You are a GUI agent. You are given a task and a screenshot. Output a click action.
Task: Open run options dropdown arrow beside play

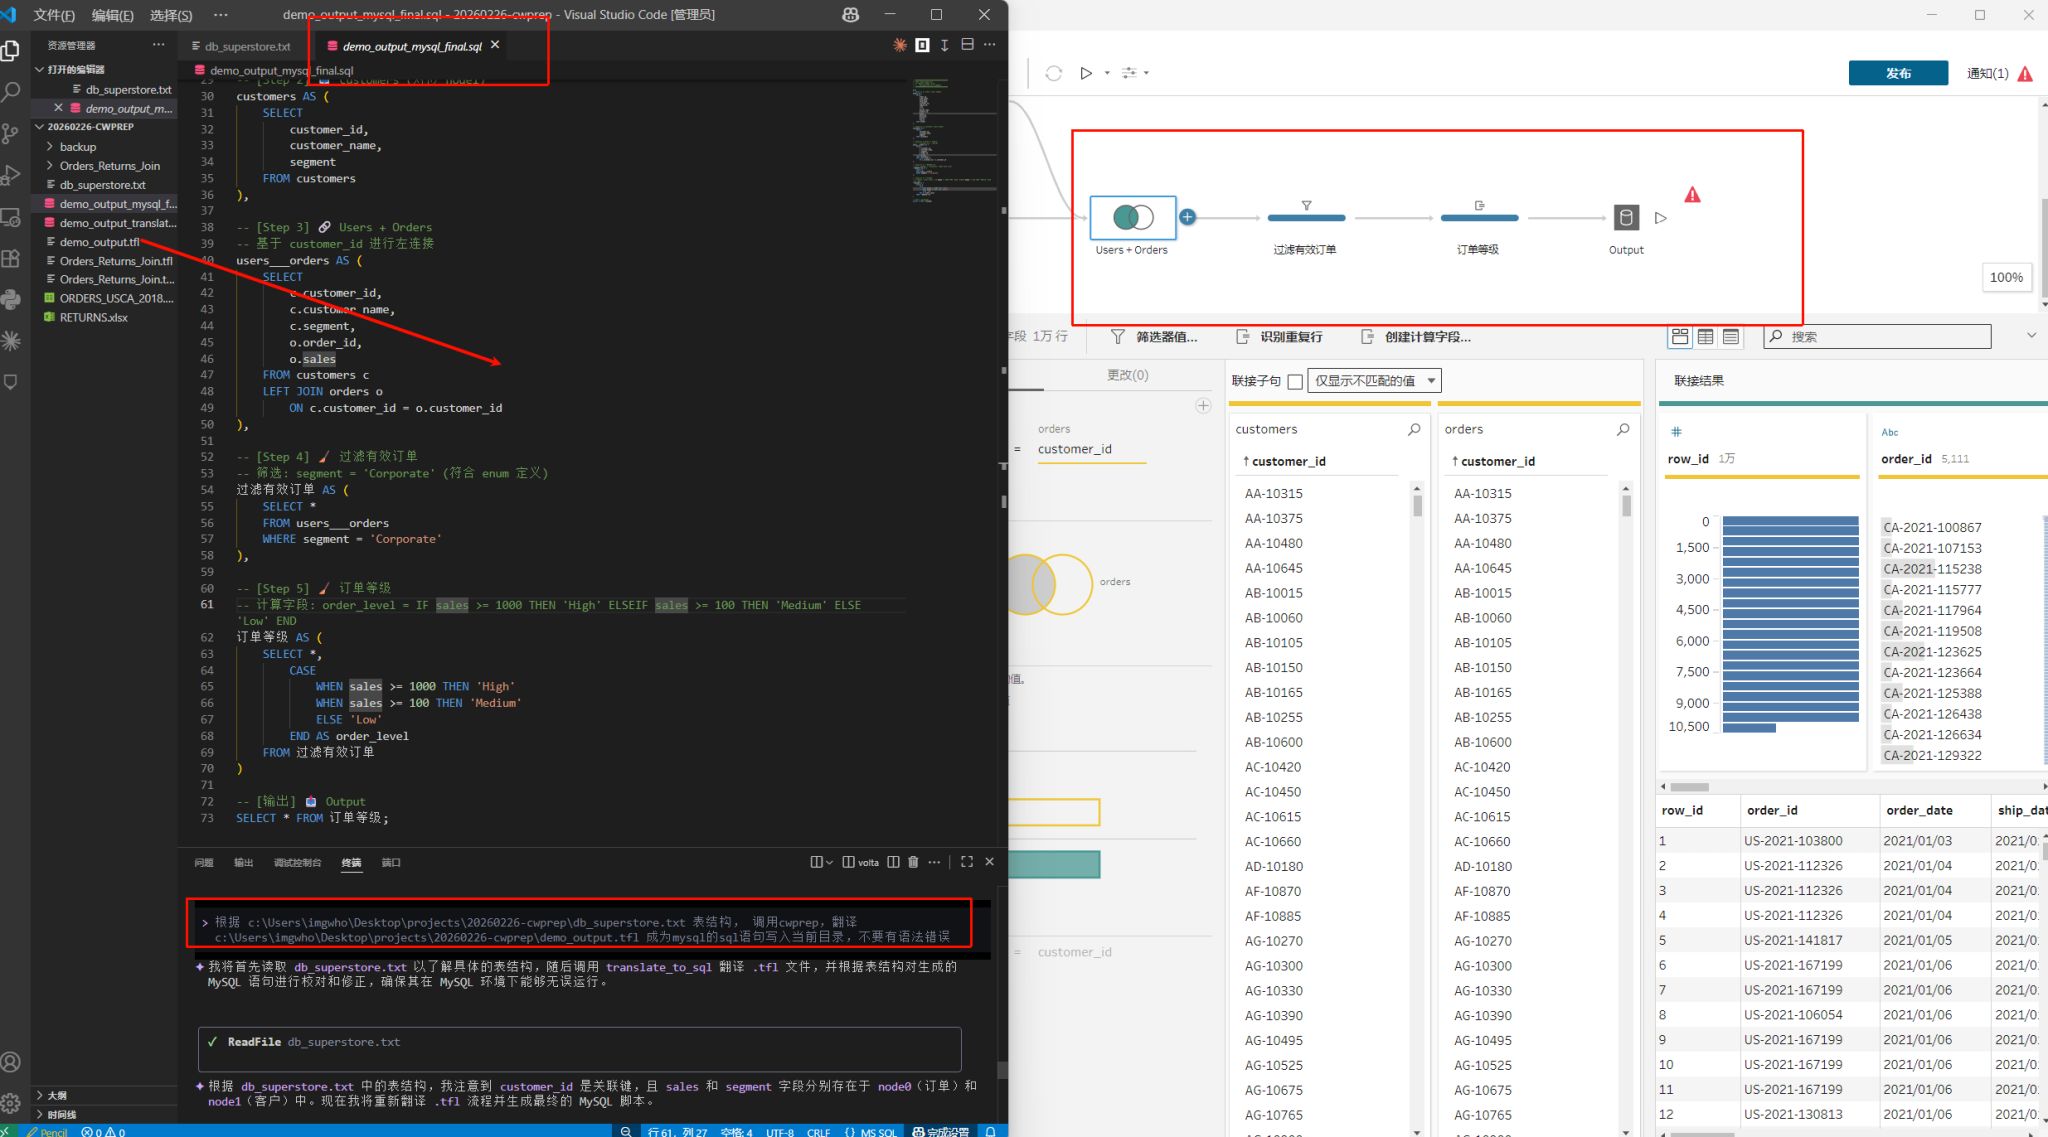pos(1107,73)
